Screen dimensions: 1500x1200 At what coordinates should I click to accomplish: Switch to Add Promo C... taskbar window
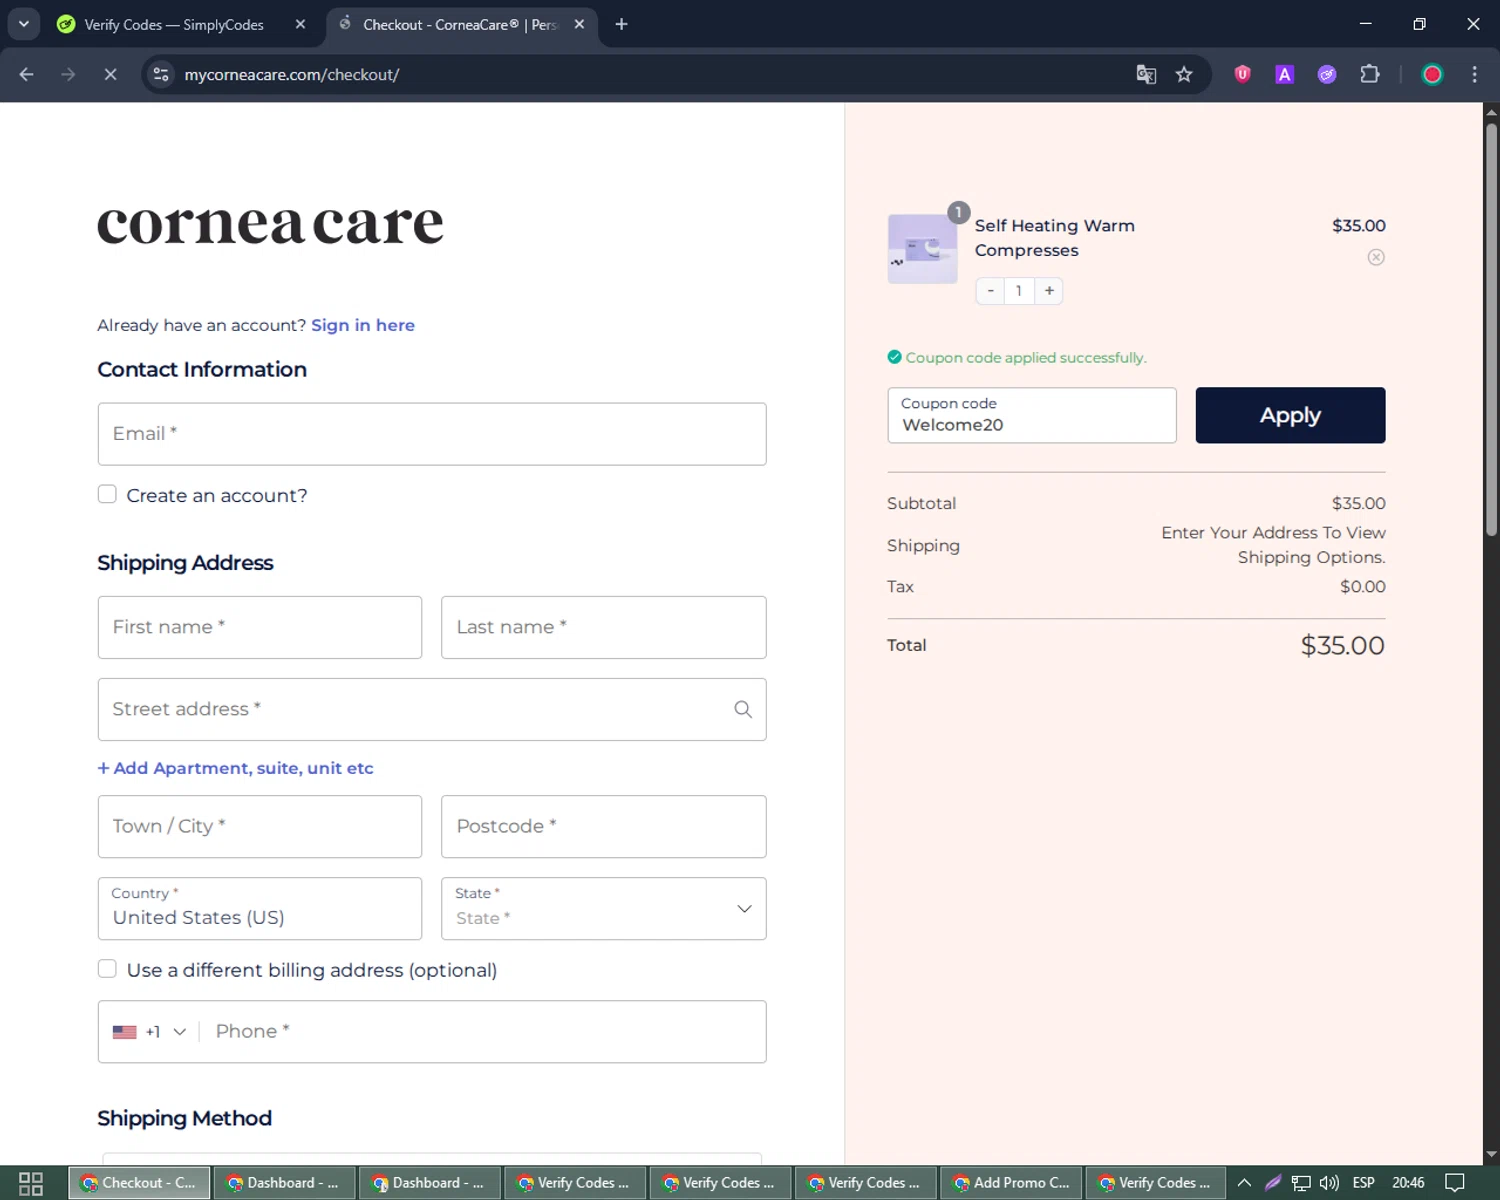(x=1011, y=1183)
